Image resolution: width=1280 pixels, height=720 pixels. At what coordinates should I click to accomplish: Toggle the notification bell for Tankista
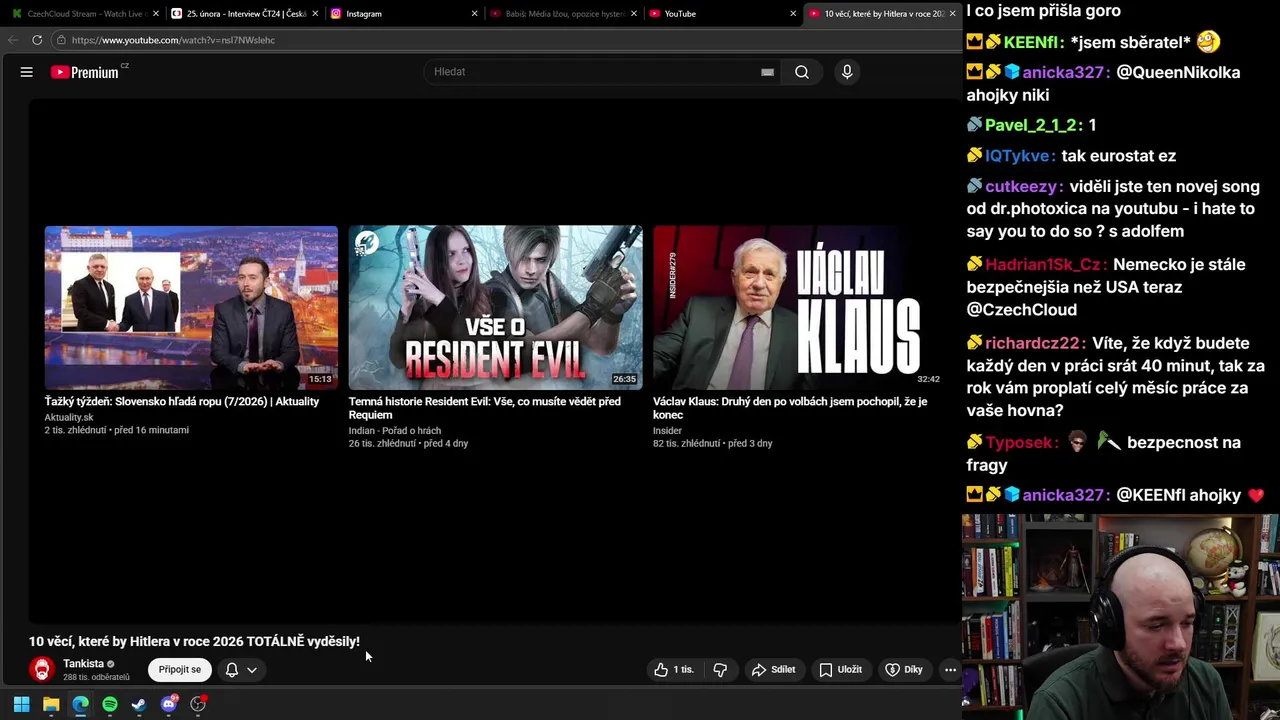coord(232,670)
